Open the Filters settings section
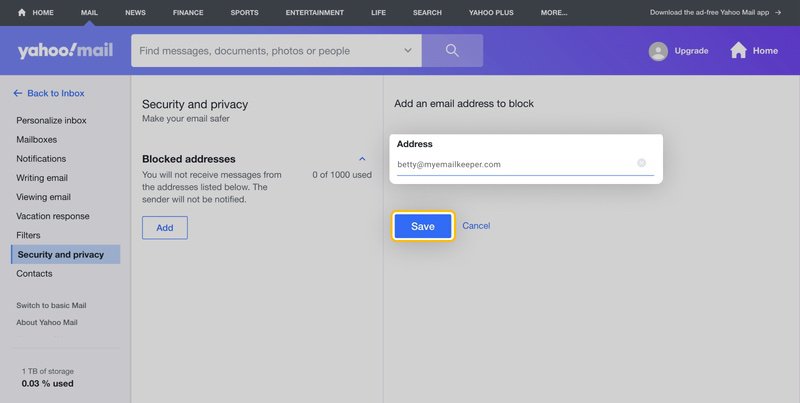This screenshot has width=800, height=403. tap(28, 235)
